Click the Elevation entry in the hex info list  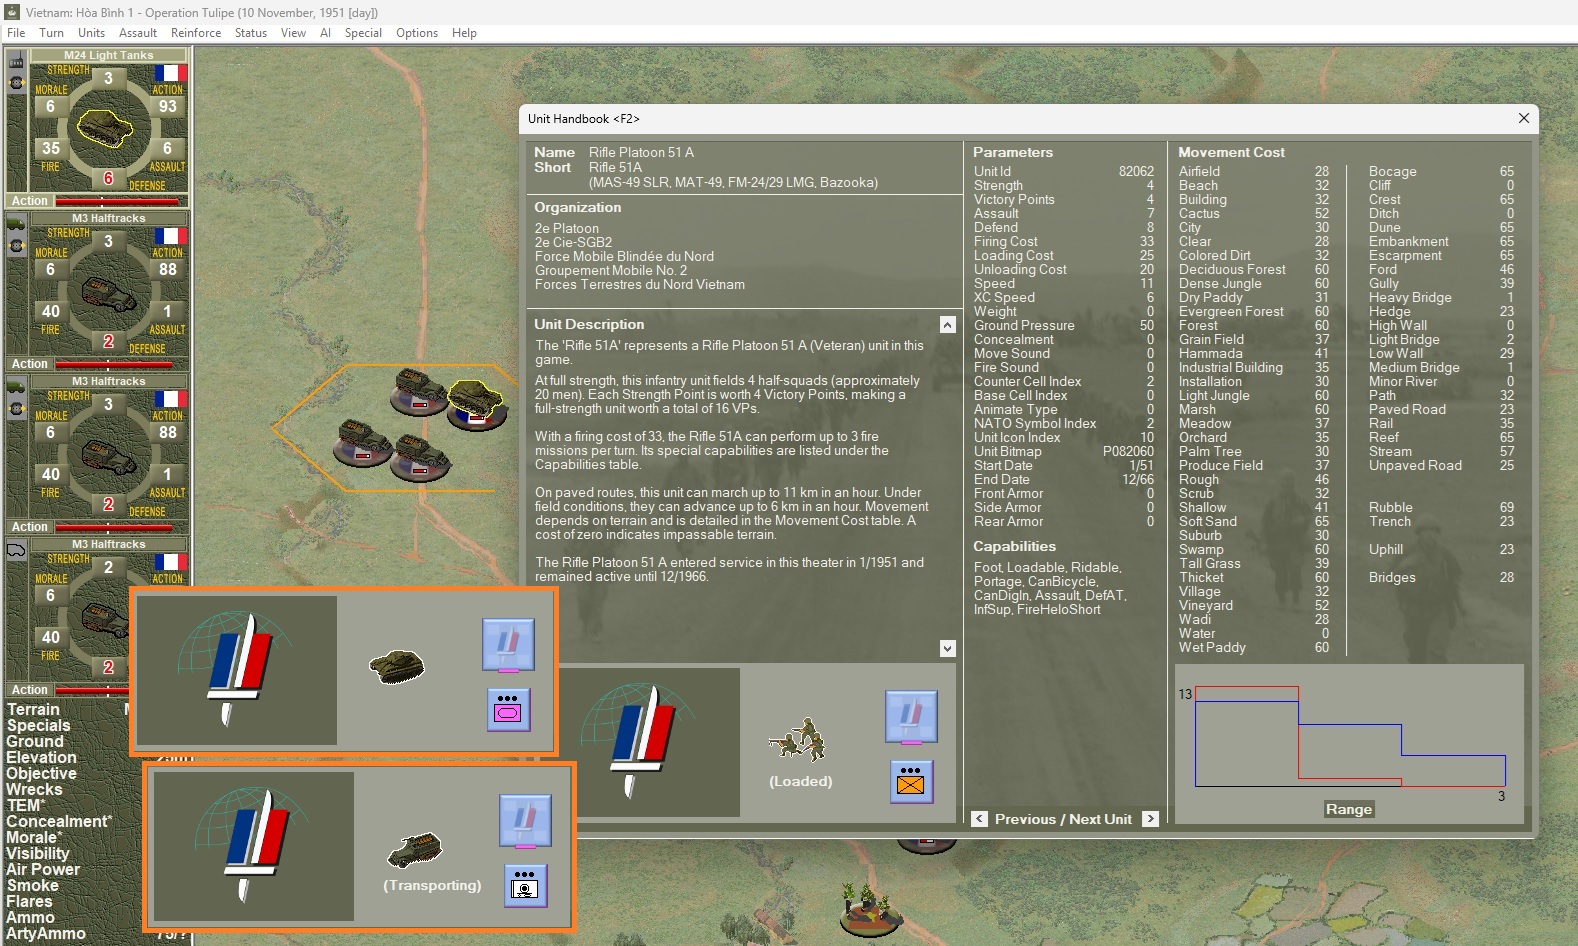41,757
